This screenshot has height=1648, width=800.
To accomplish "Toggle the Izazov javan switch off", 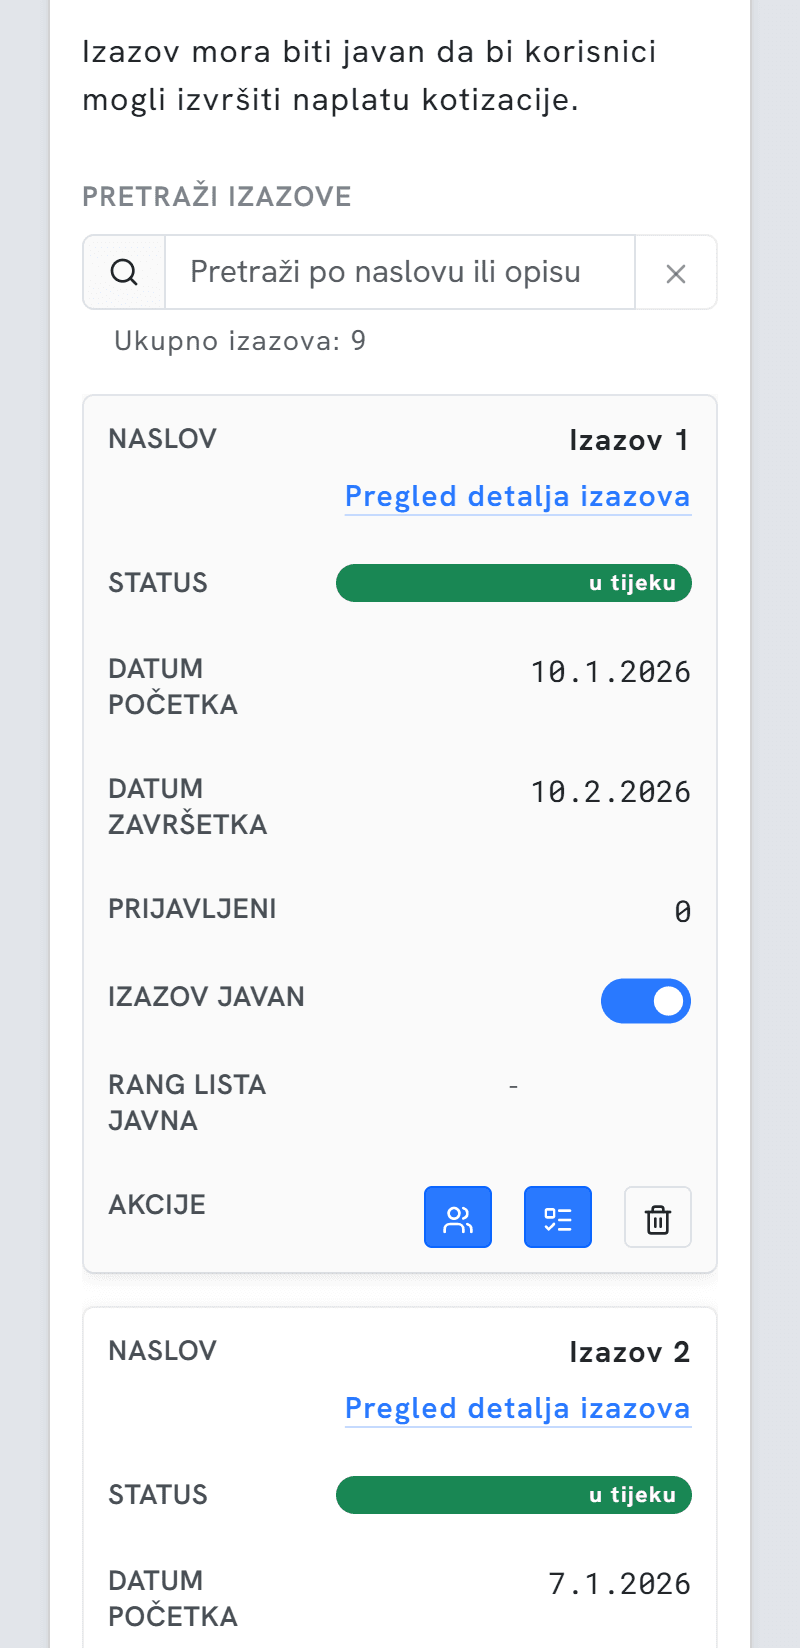I will (x=646, y=1001).
